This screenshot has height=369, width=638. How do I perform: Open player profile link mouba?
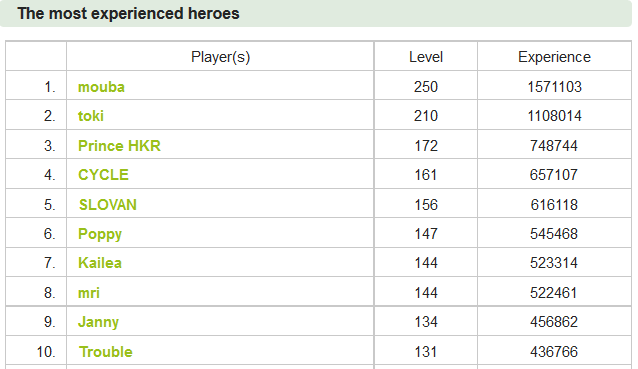(101, 87)
